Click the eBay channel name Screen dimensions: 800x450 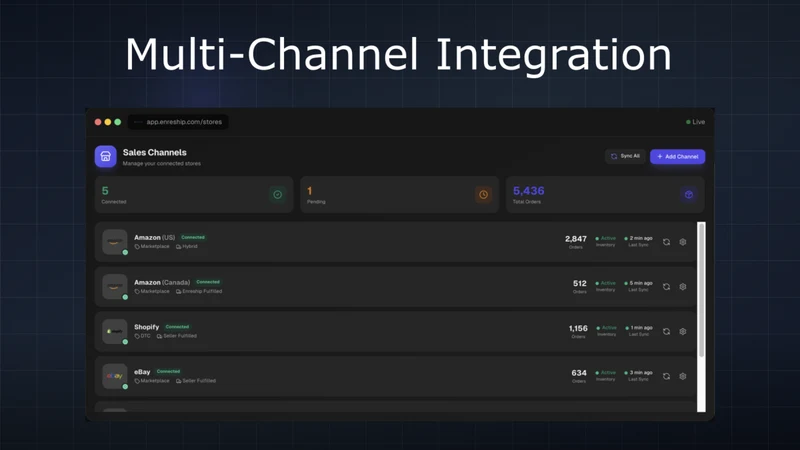[x=142, y=371]
